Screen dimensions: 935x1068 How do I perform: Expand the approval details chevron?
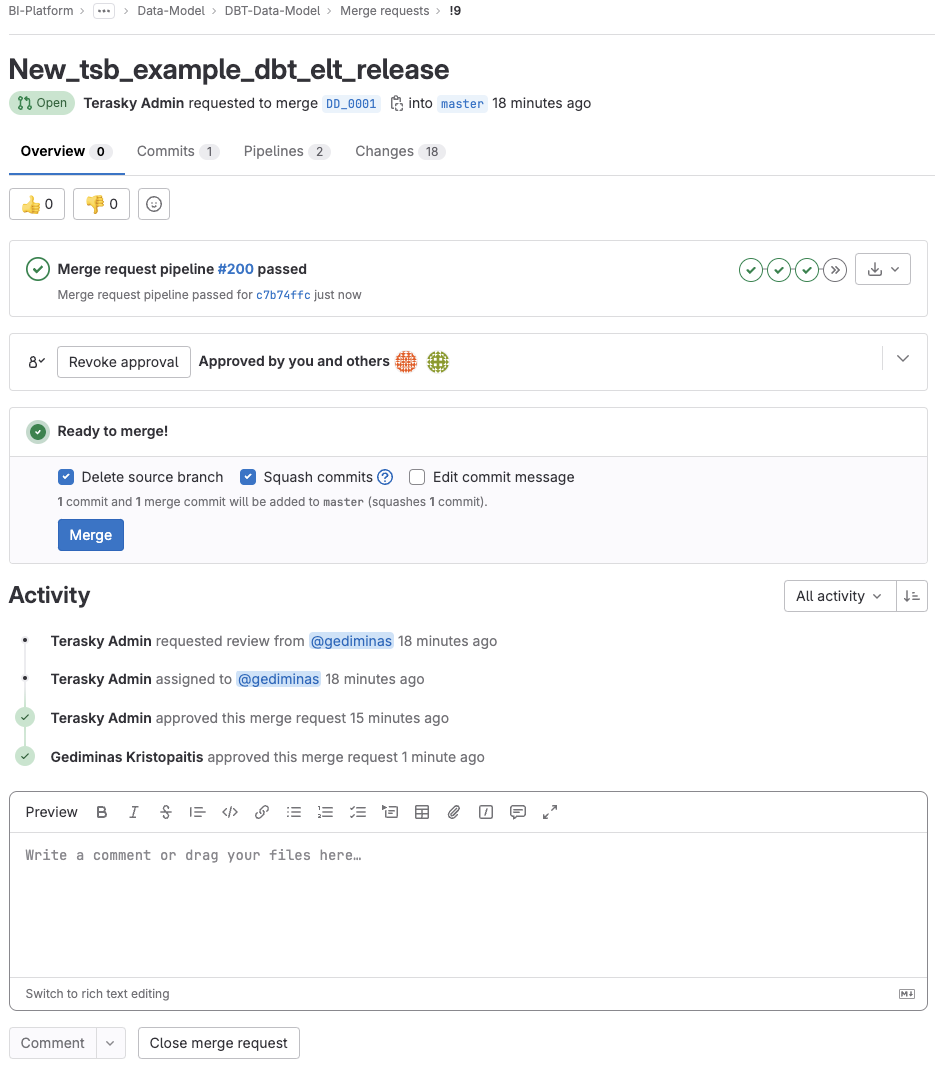[903, 358]
